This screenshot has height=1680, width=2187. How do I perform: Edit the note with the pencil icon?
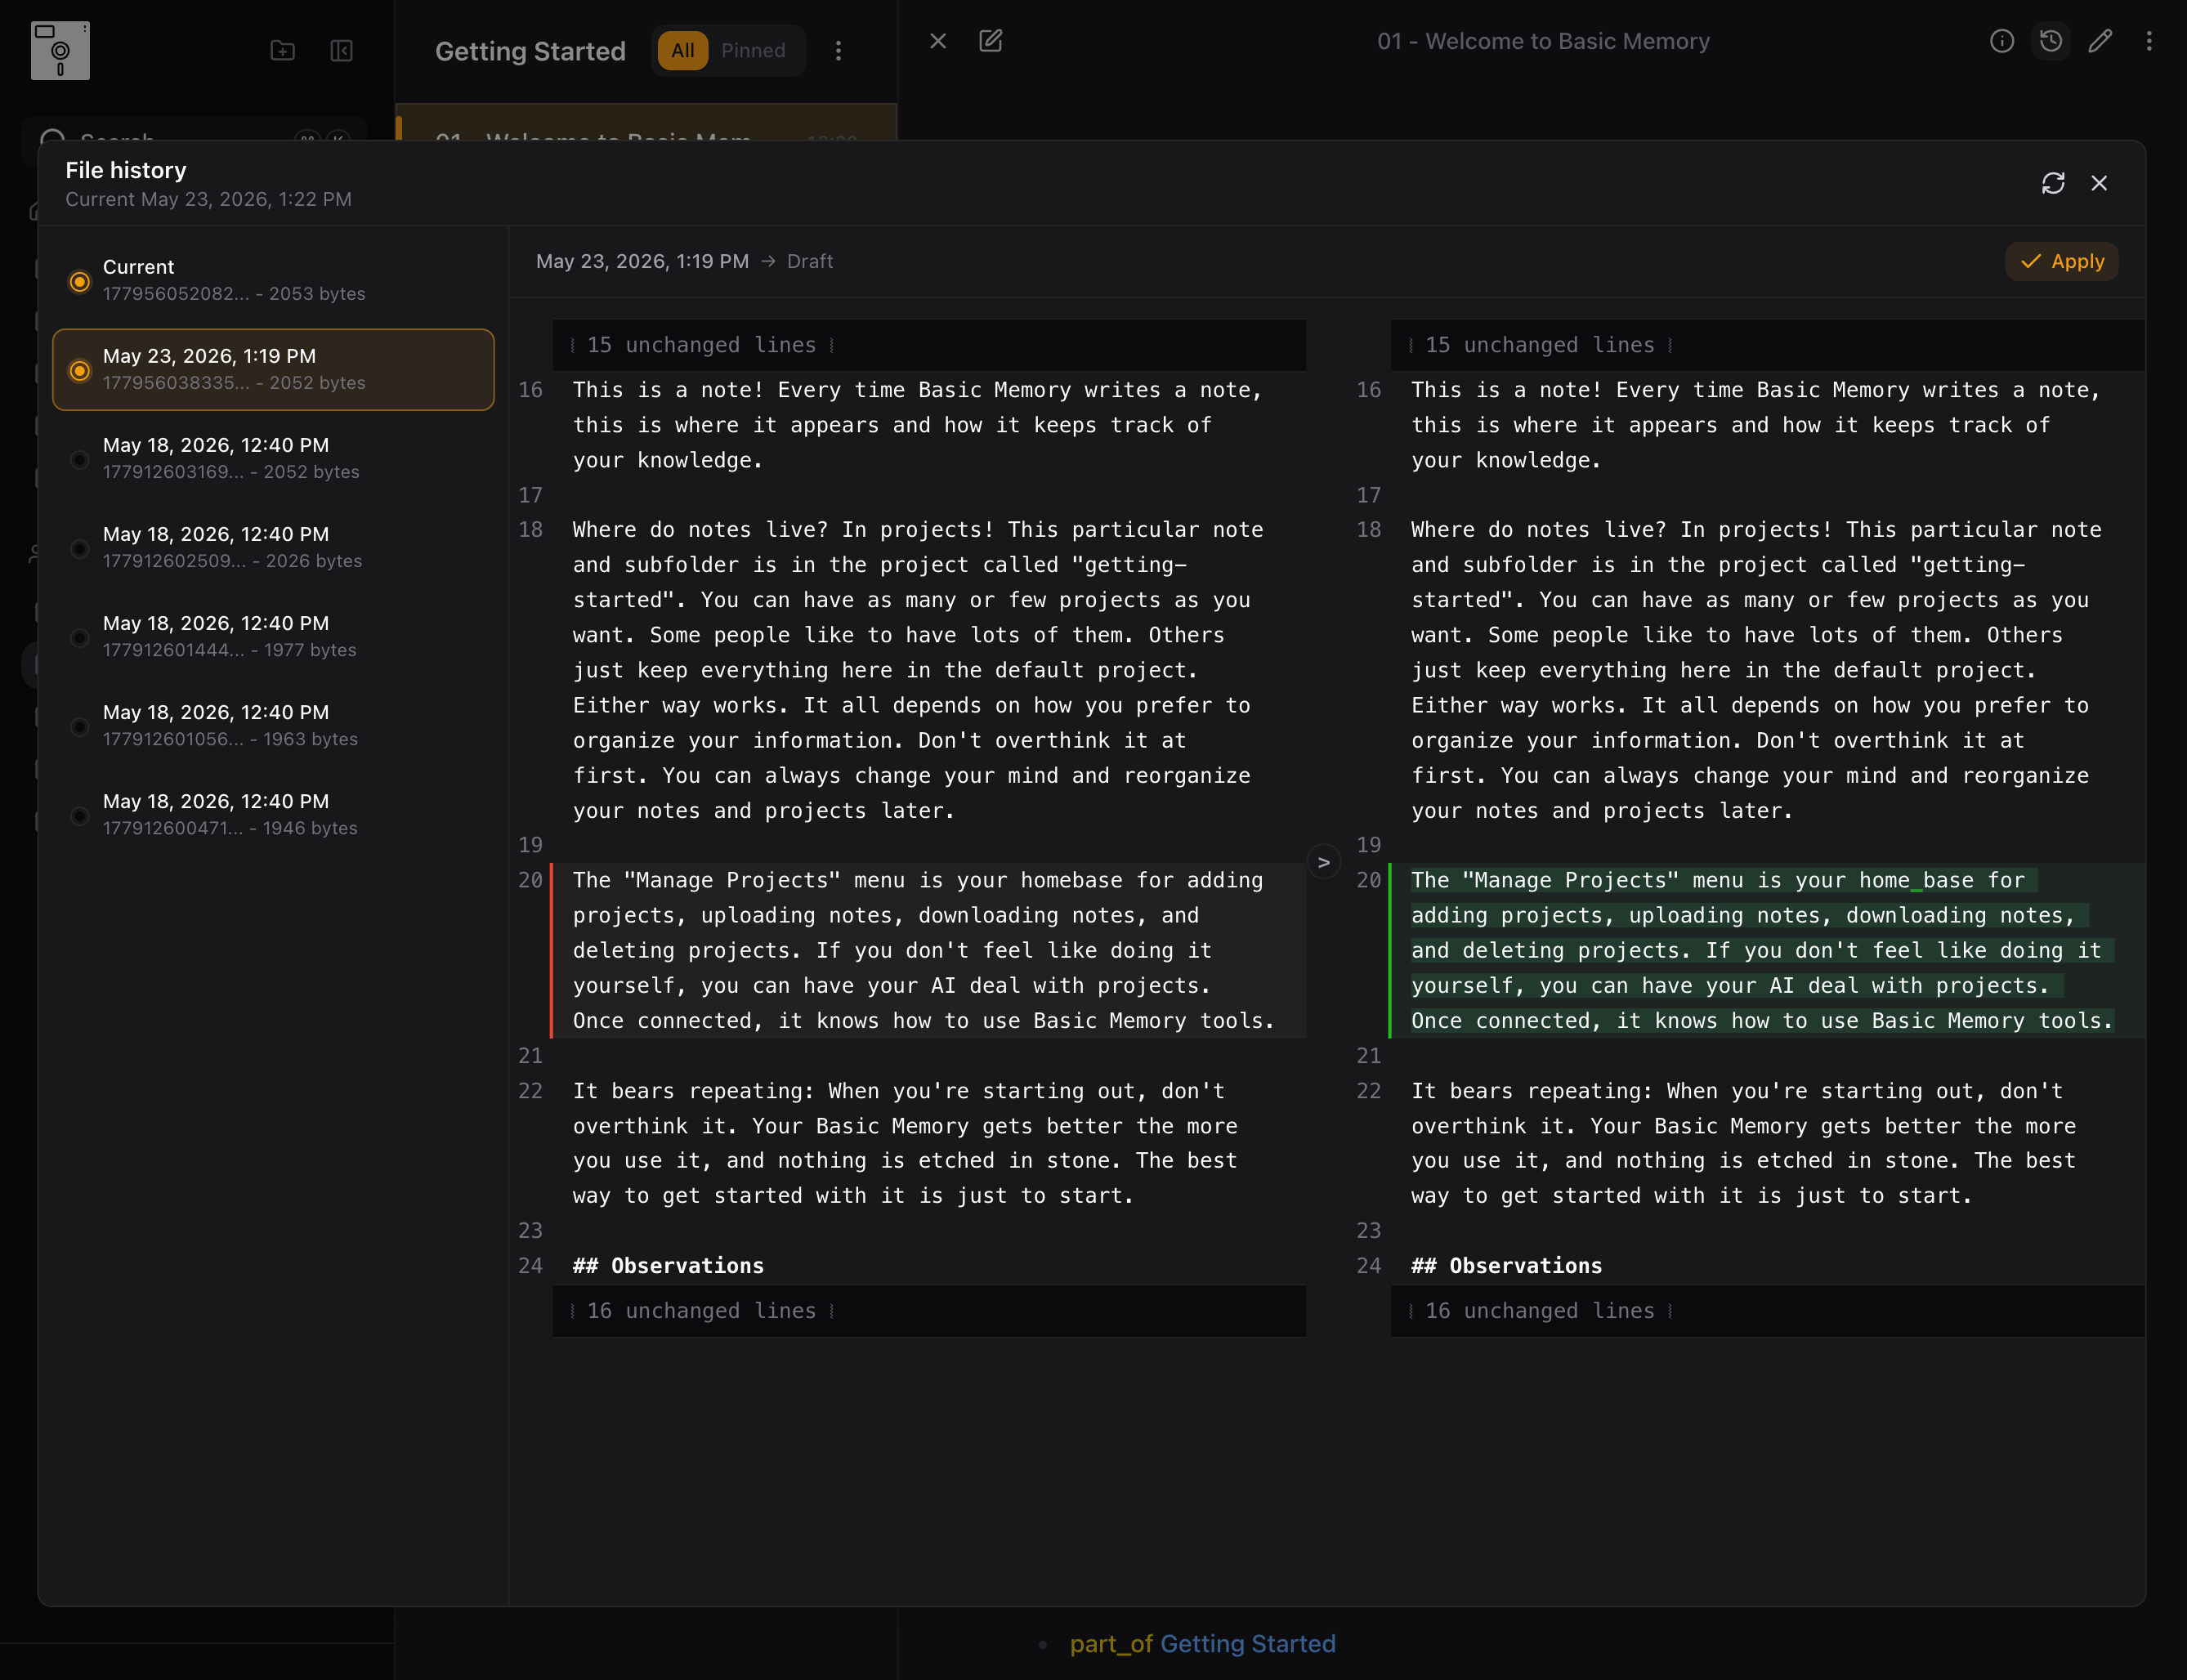point(2100,41)
